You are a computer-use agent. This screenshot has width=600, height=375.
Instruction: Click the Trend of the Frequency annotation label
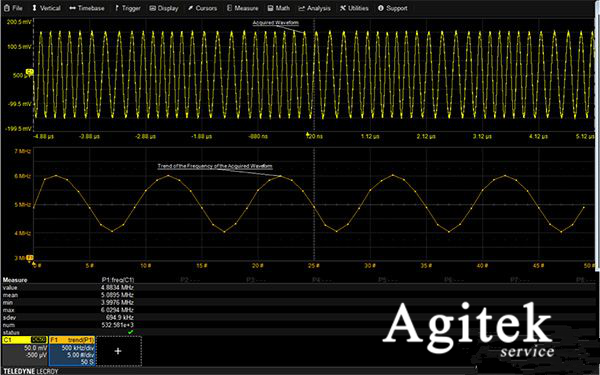click(215, 166)
